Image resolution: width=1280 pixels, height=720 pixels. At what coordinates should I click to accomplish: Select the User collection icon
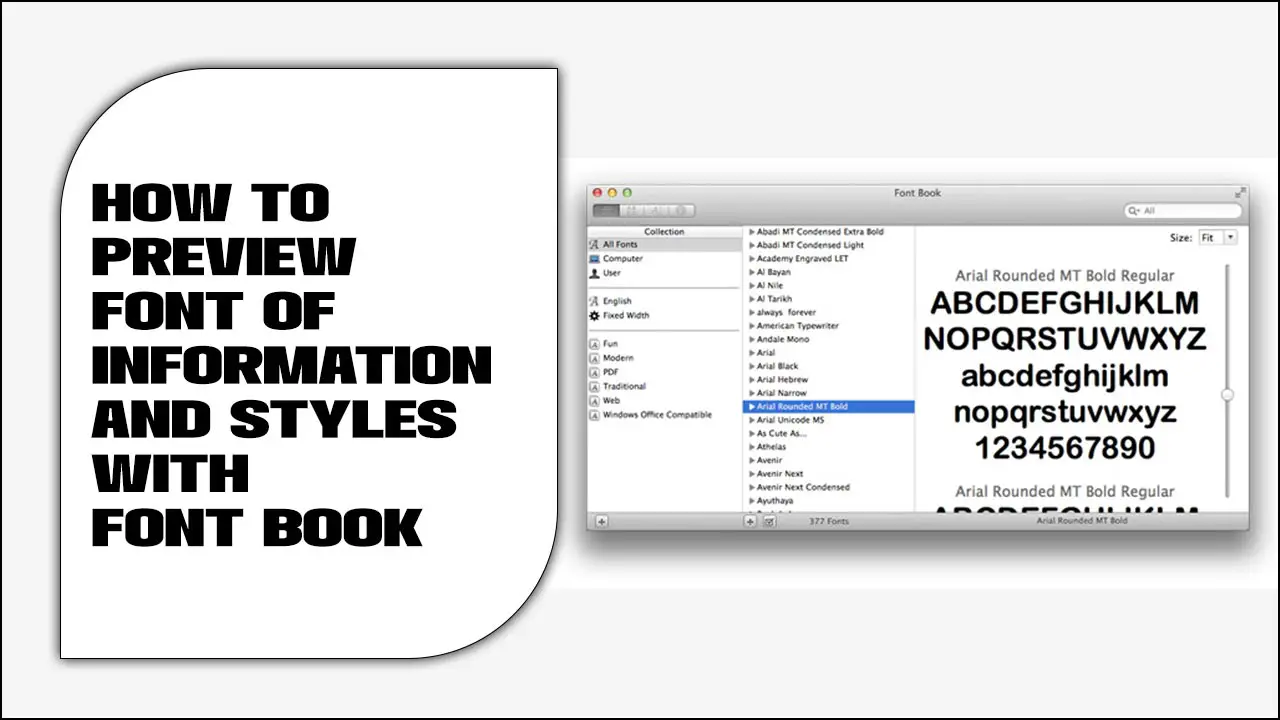[594, 273]
